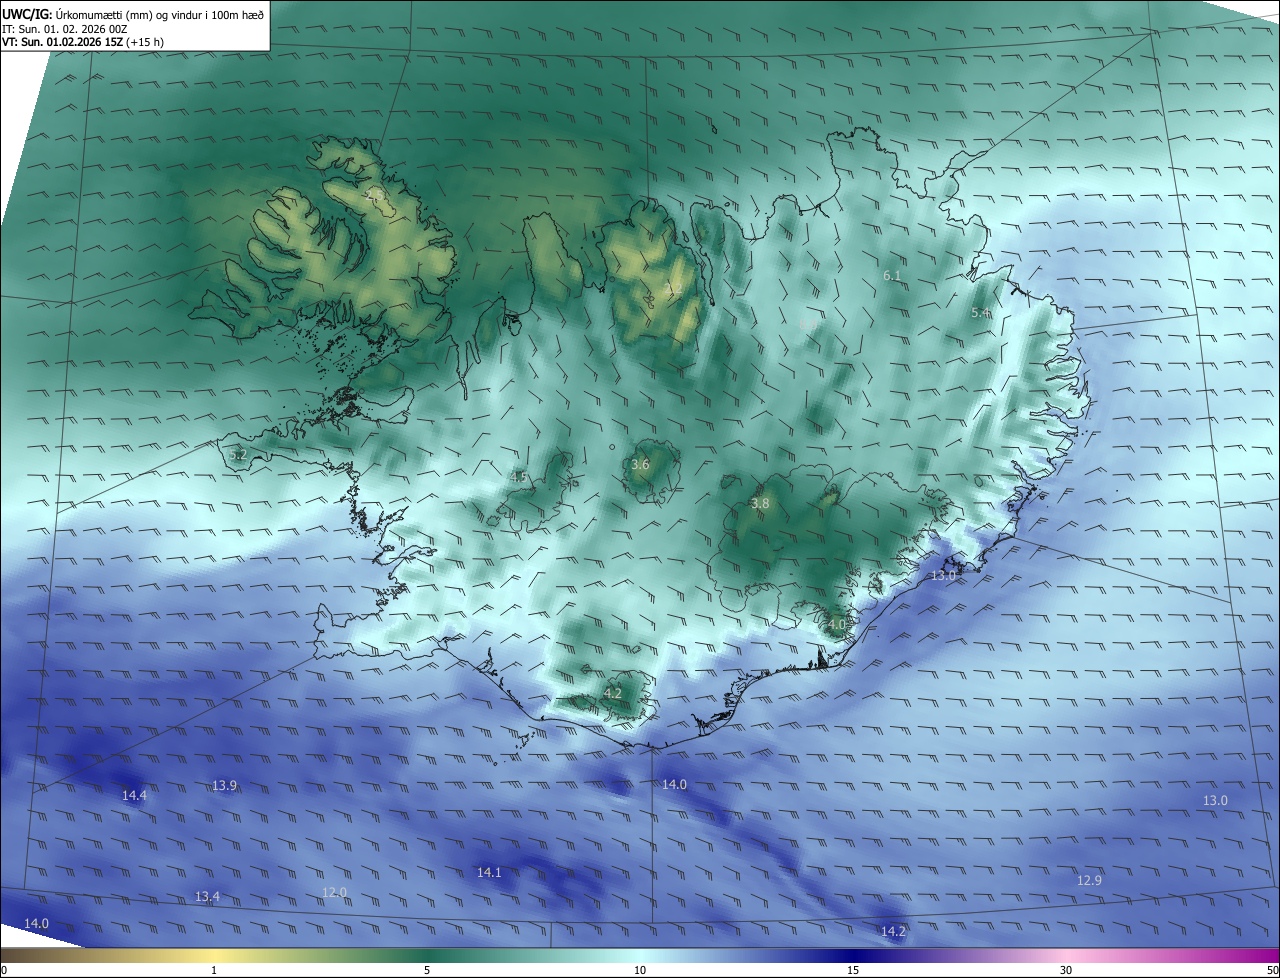Image resolution: width=1280 pixels, height=978 pixels.
Task: Click the title 'Úrkomumætti (mm) og vindur í 100m hæð'
Action: coord(160,13)
